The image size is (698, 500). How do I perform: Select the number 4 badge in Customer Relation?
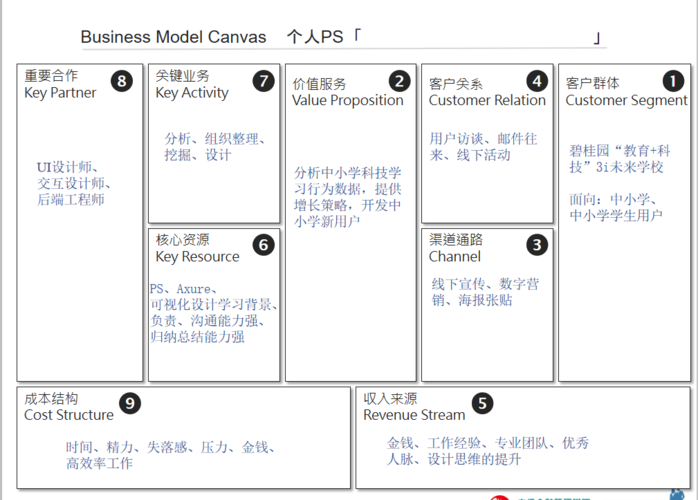(x=538, y=82)
